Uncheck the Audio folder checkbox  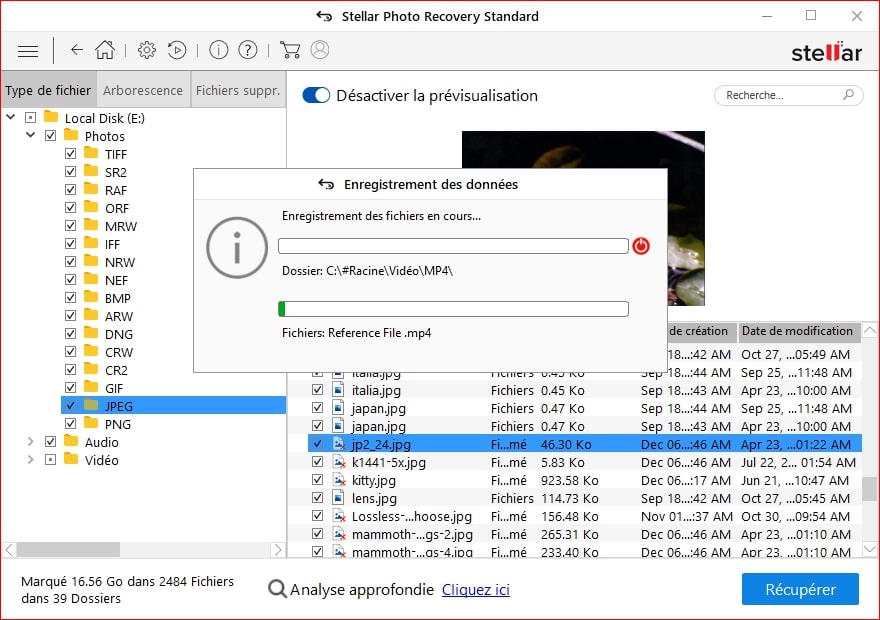(x=51, y=442)
